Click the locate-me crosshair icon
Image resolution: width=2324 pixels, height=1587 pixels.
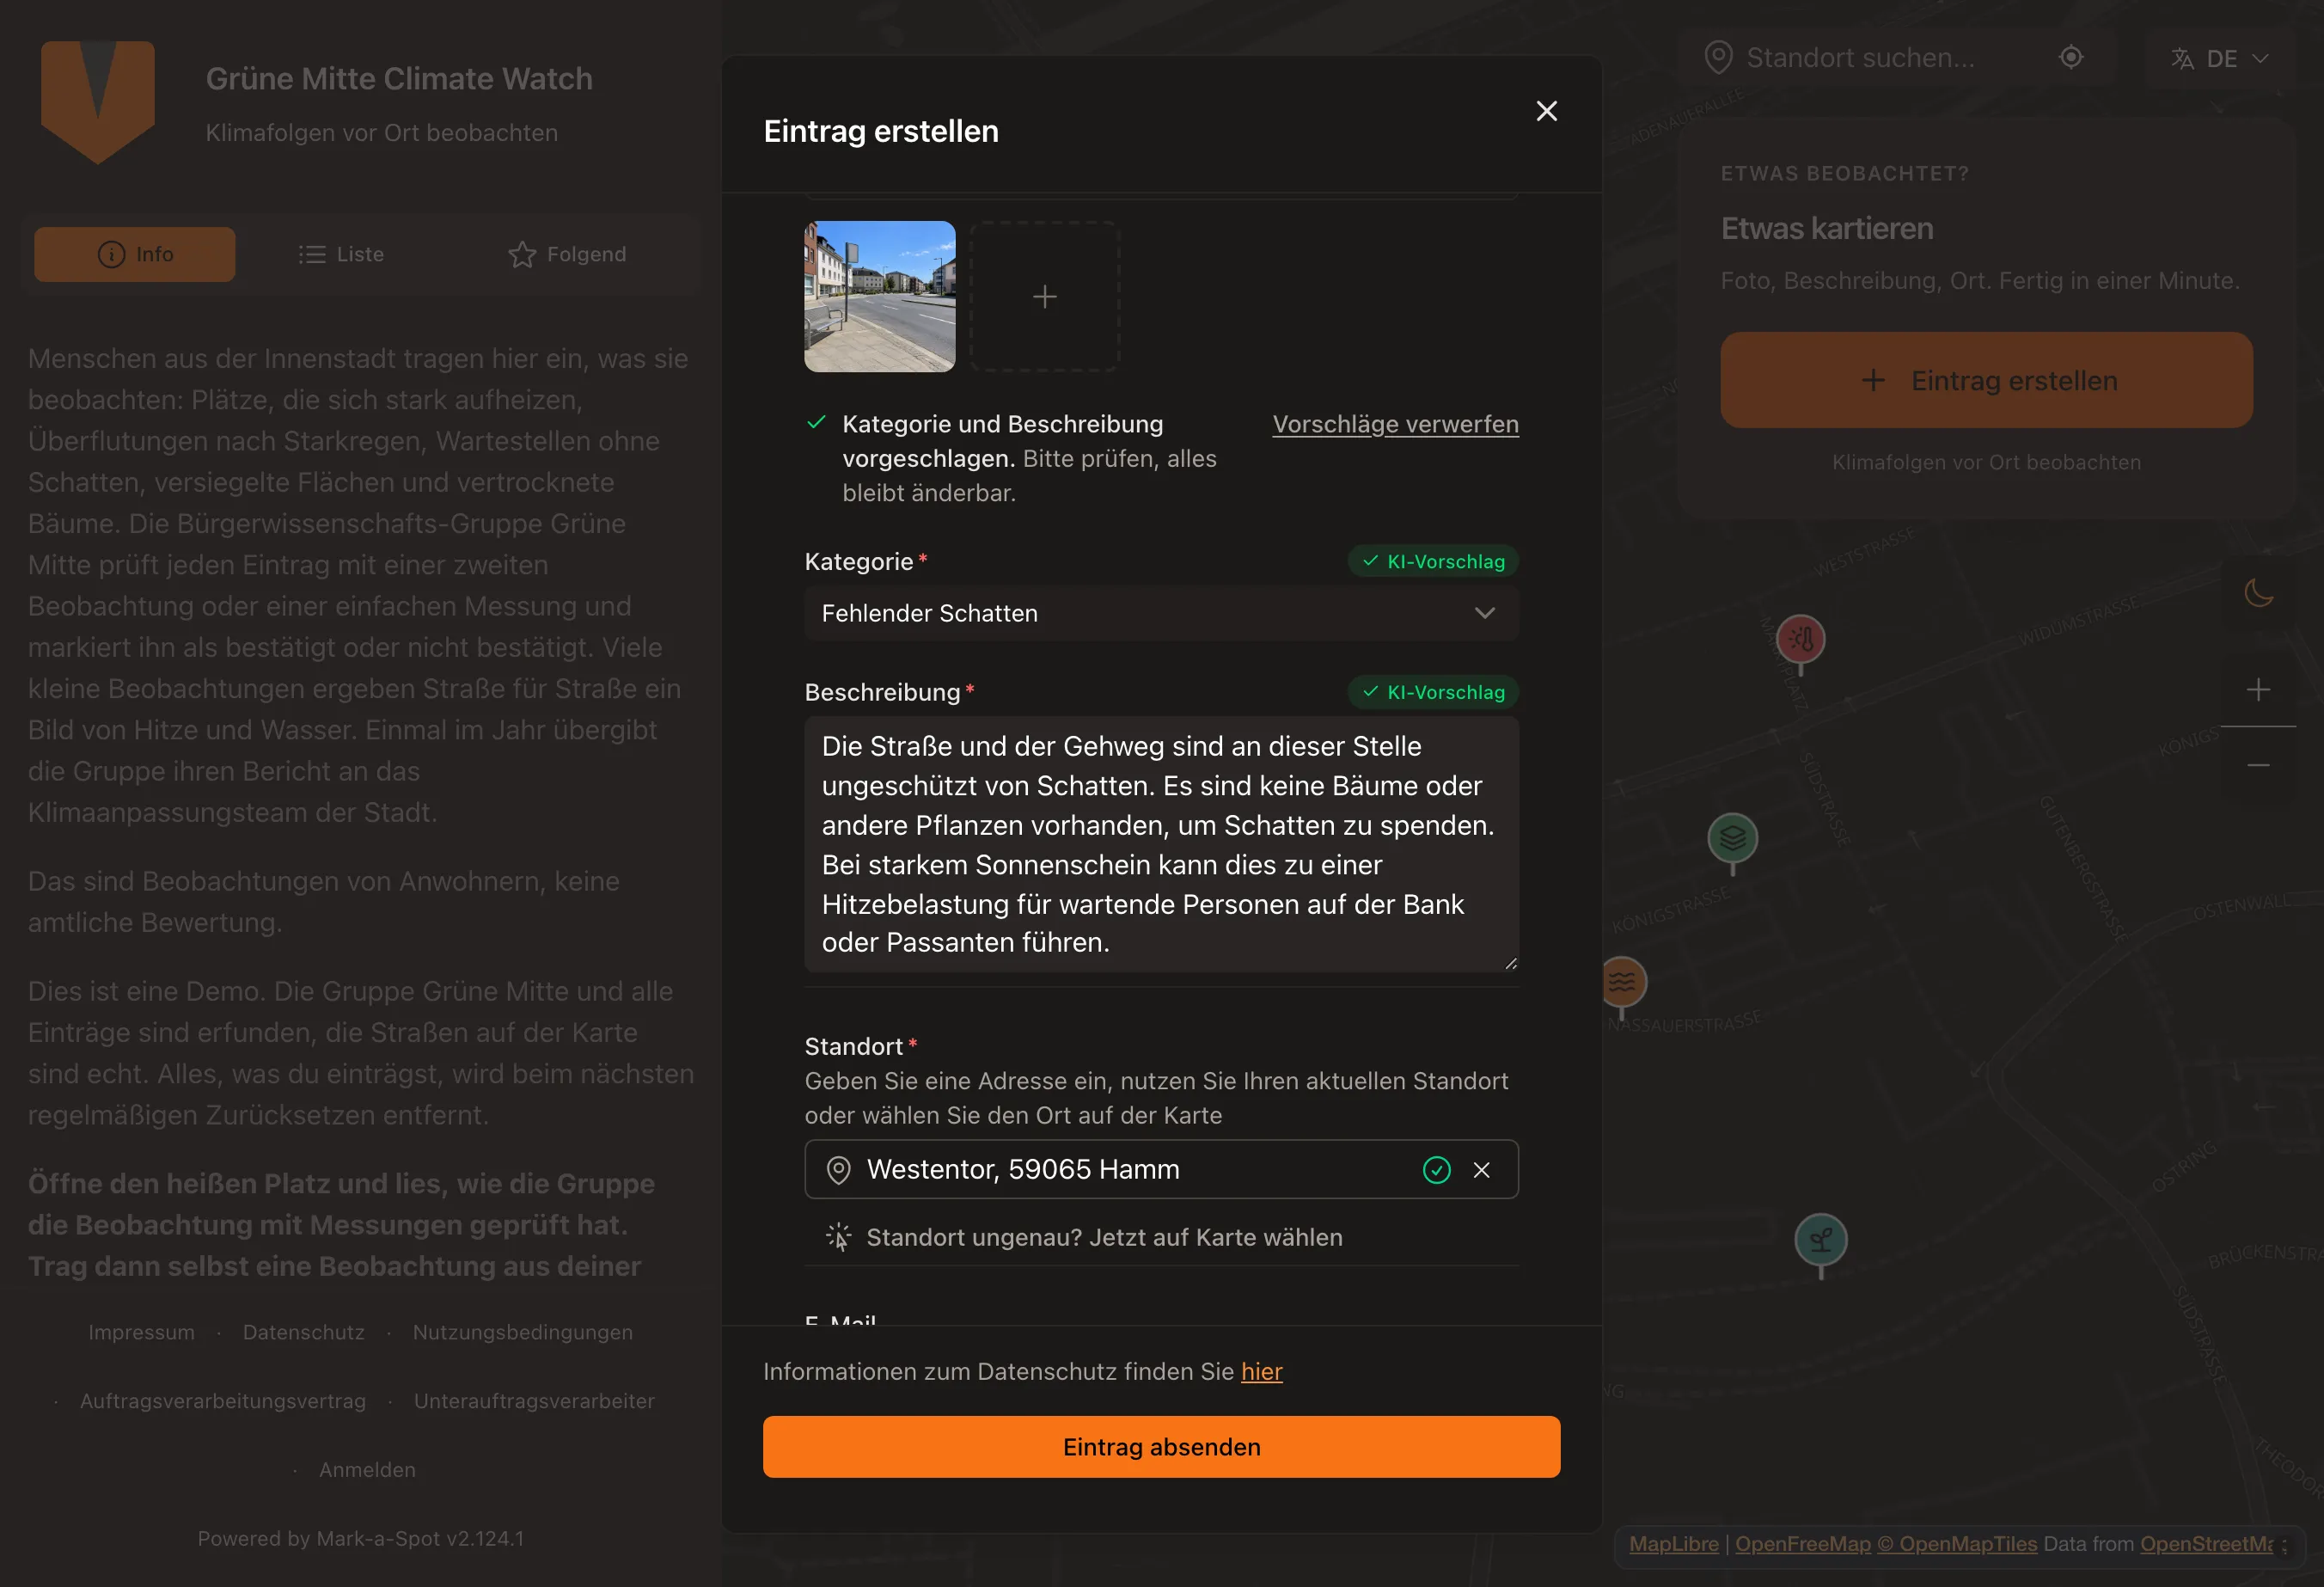2071,57
